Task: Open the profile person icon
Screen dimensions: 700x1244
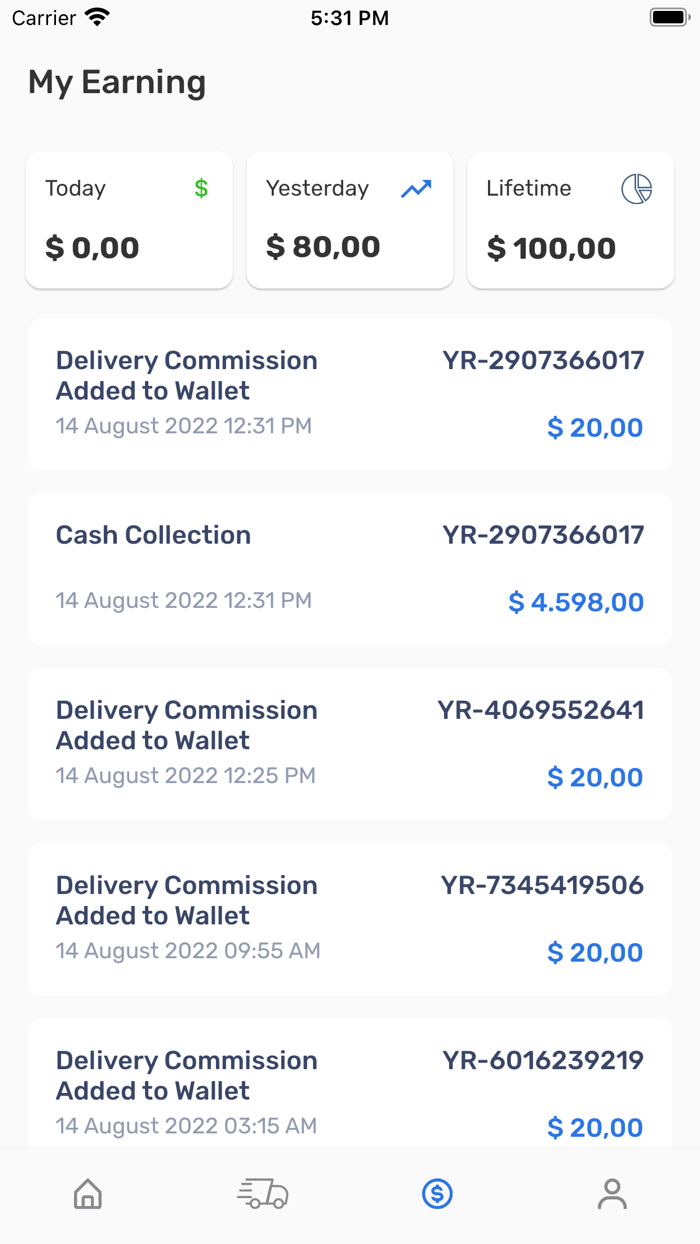Action: [612, 1193]
